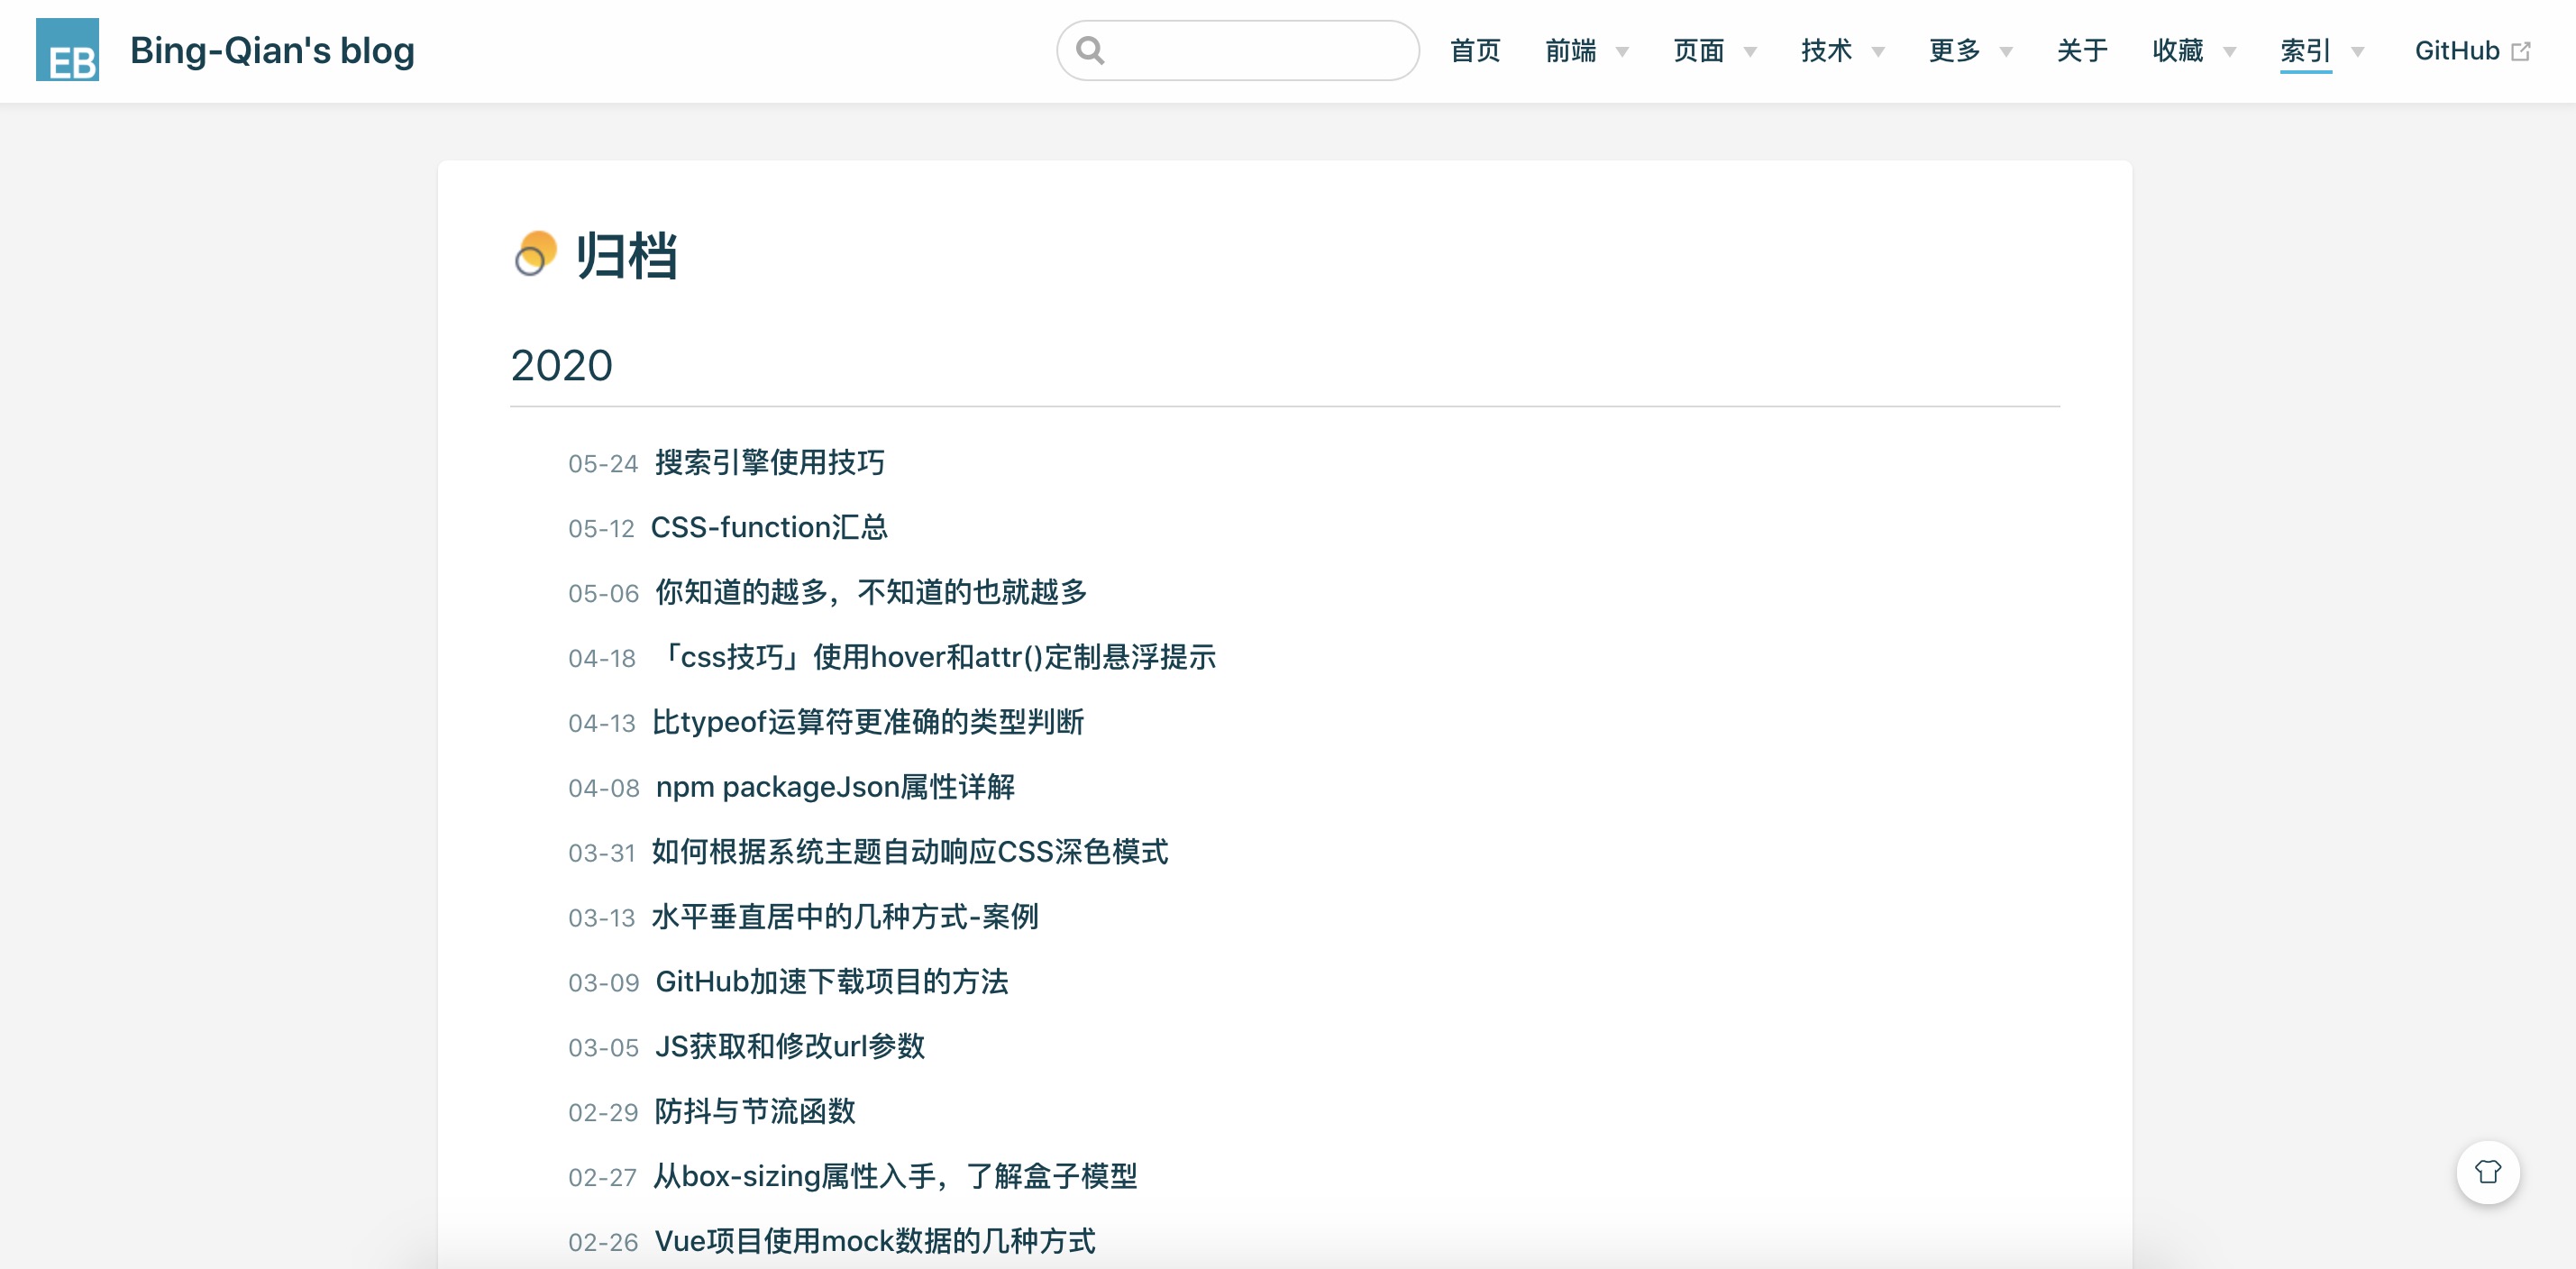The width and height of the screenshot is (2576, 1269).
Task: Open the hover和attr()定制悬浮提示 article
Action: point(934,657)
